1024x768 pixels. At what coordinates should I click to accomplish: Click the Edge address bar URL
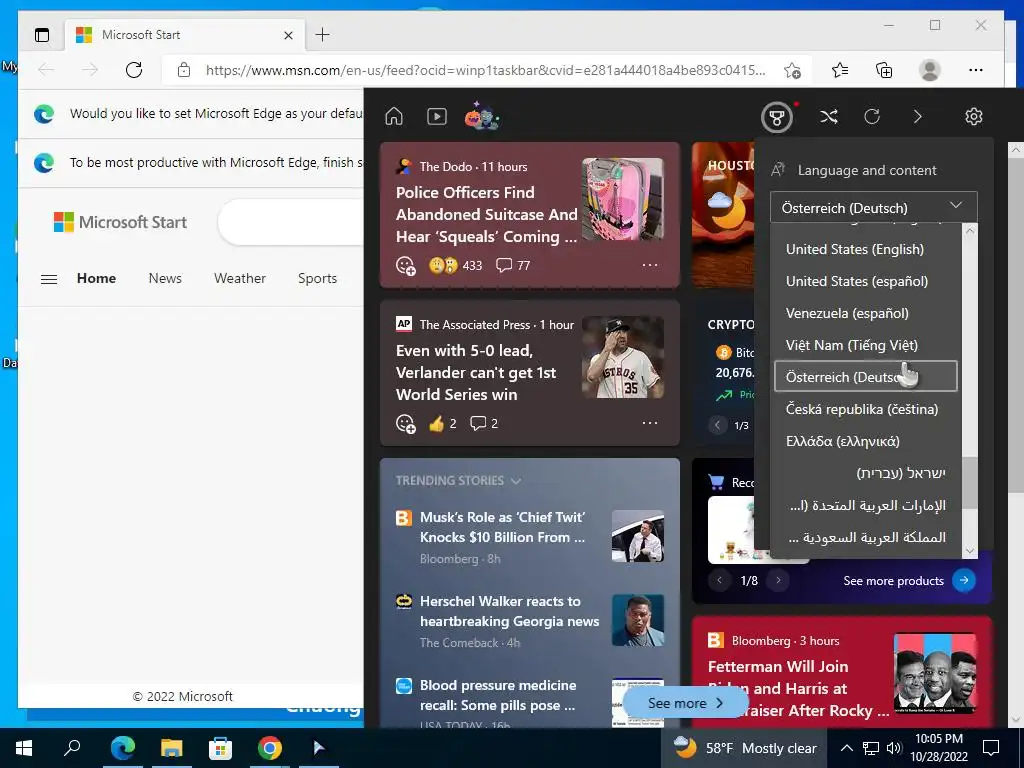[x=485, y=70]
